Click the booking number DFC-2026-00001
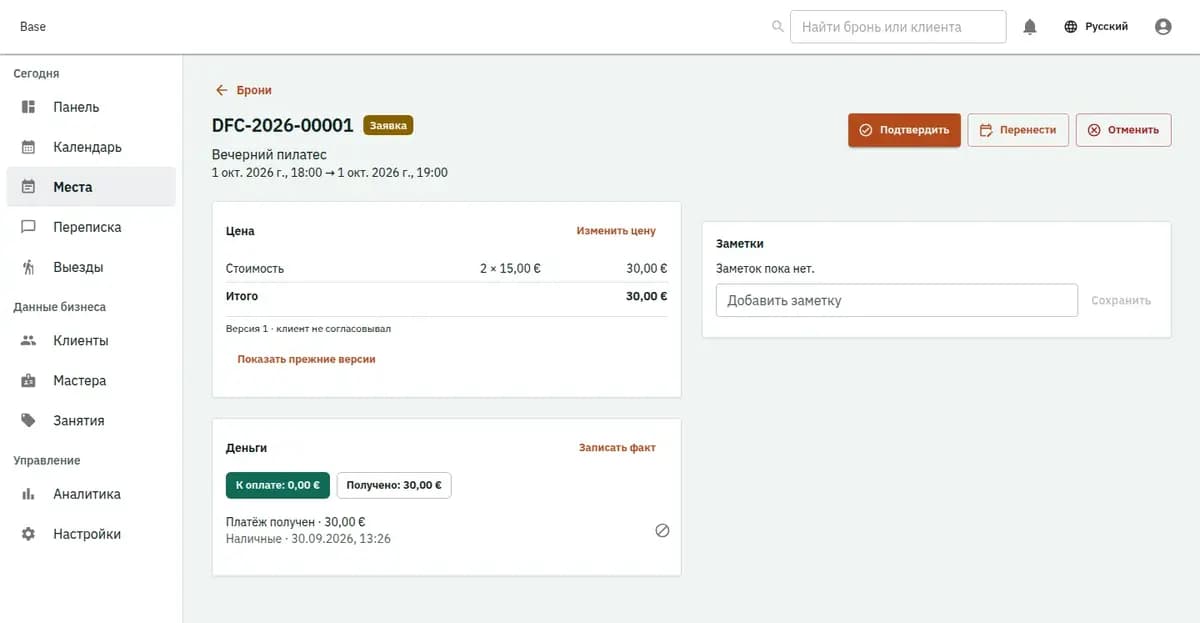Viewport: 1200px width, 623px height. 283,125
